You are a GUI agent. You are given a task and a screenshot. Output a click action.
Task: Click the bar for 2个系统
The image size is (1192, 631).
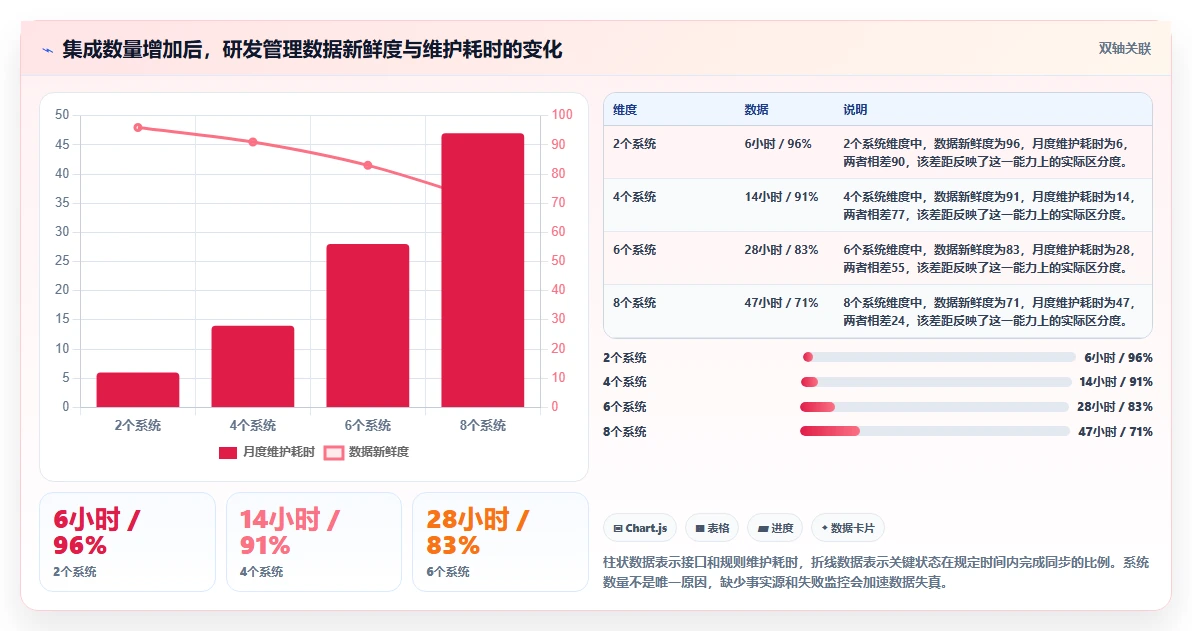(138, 389)
